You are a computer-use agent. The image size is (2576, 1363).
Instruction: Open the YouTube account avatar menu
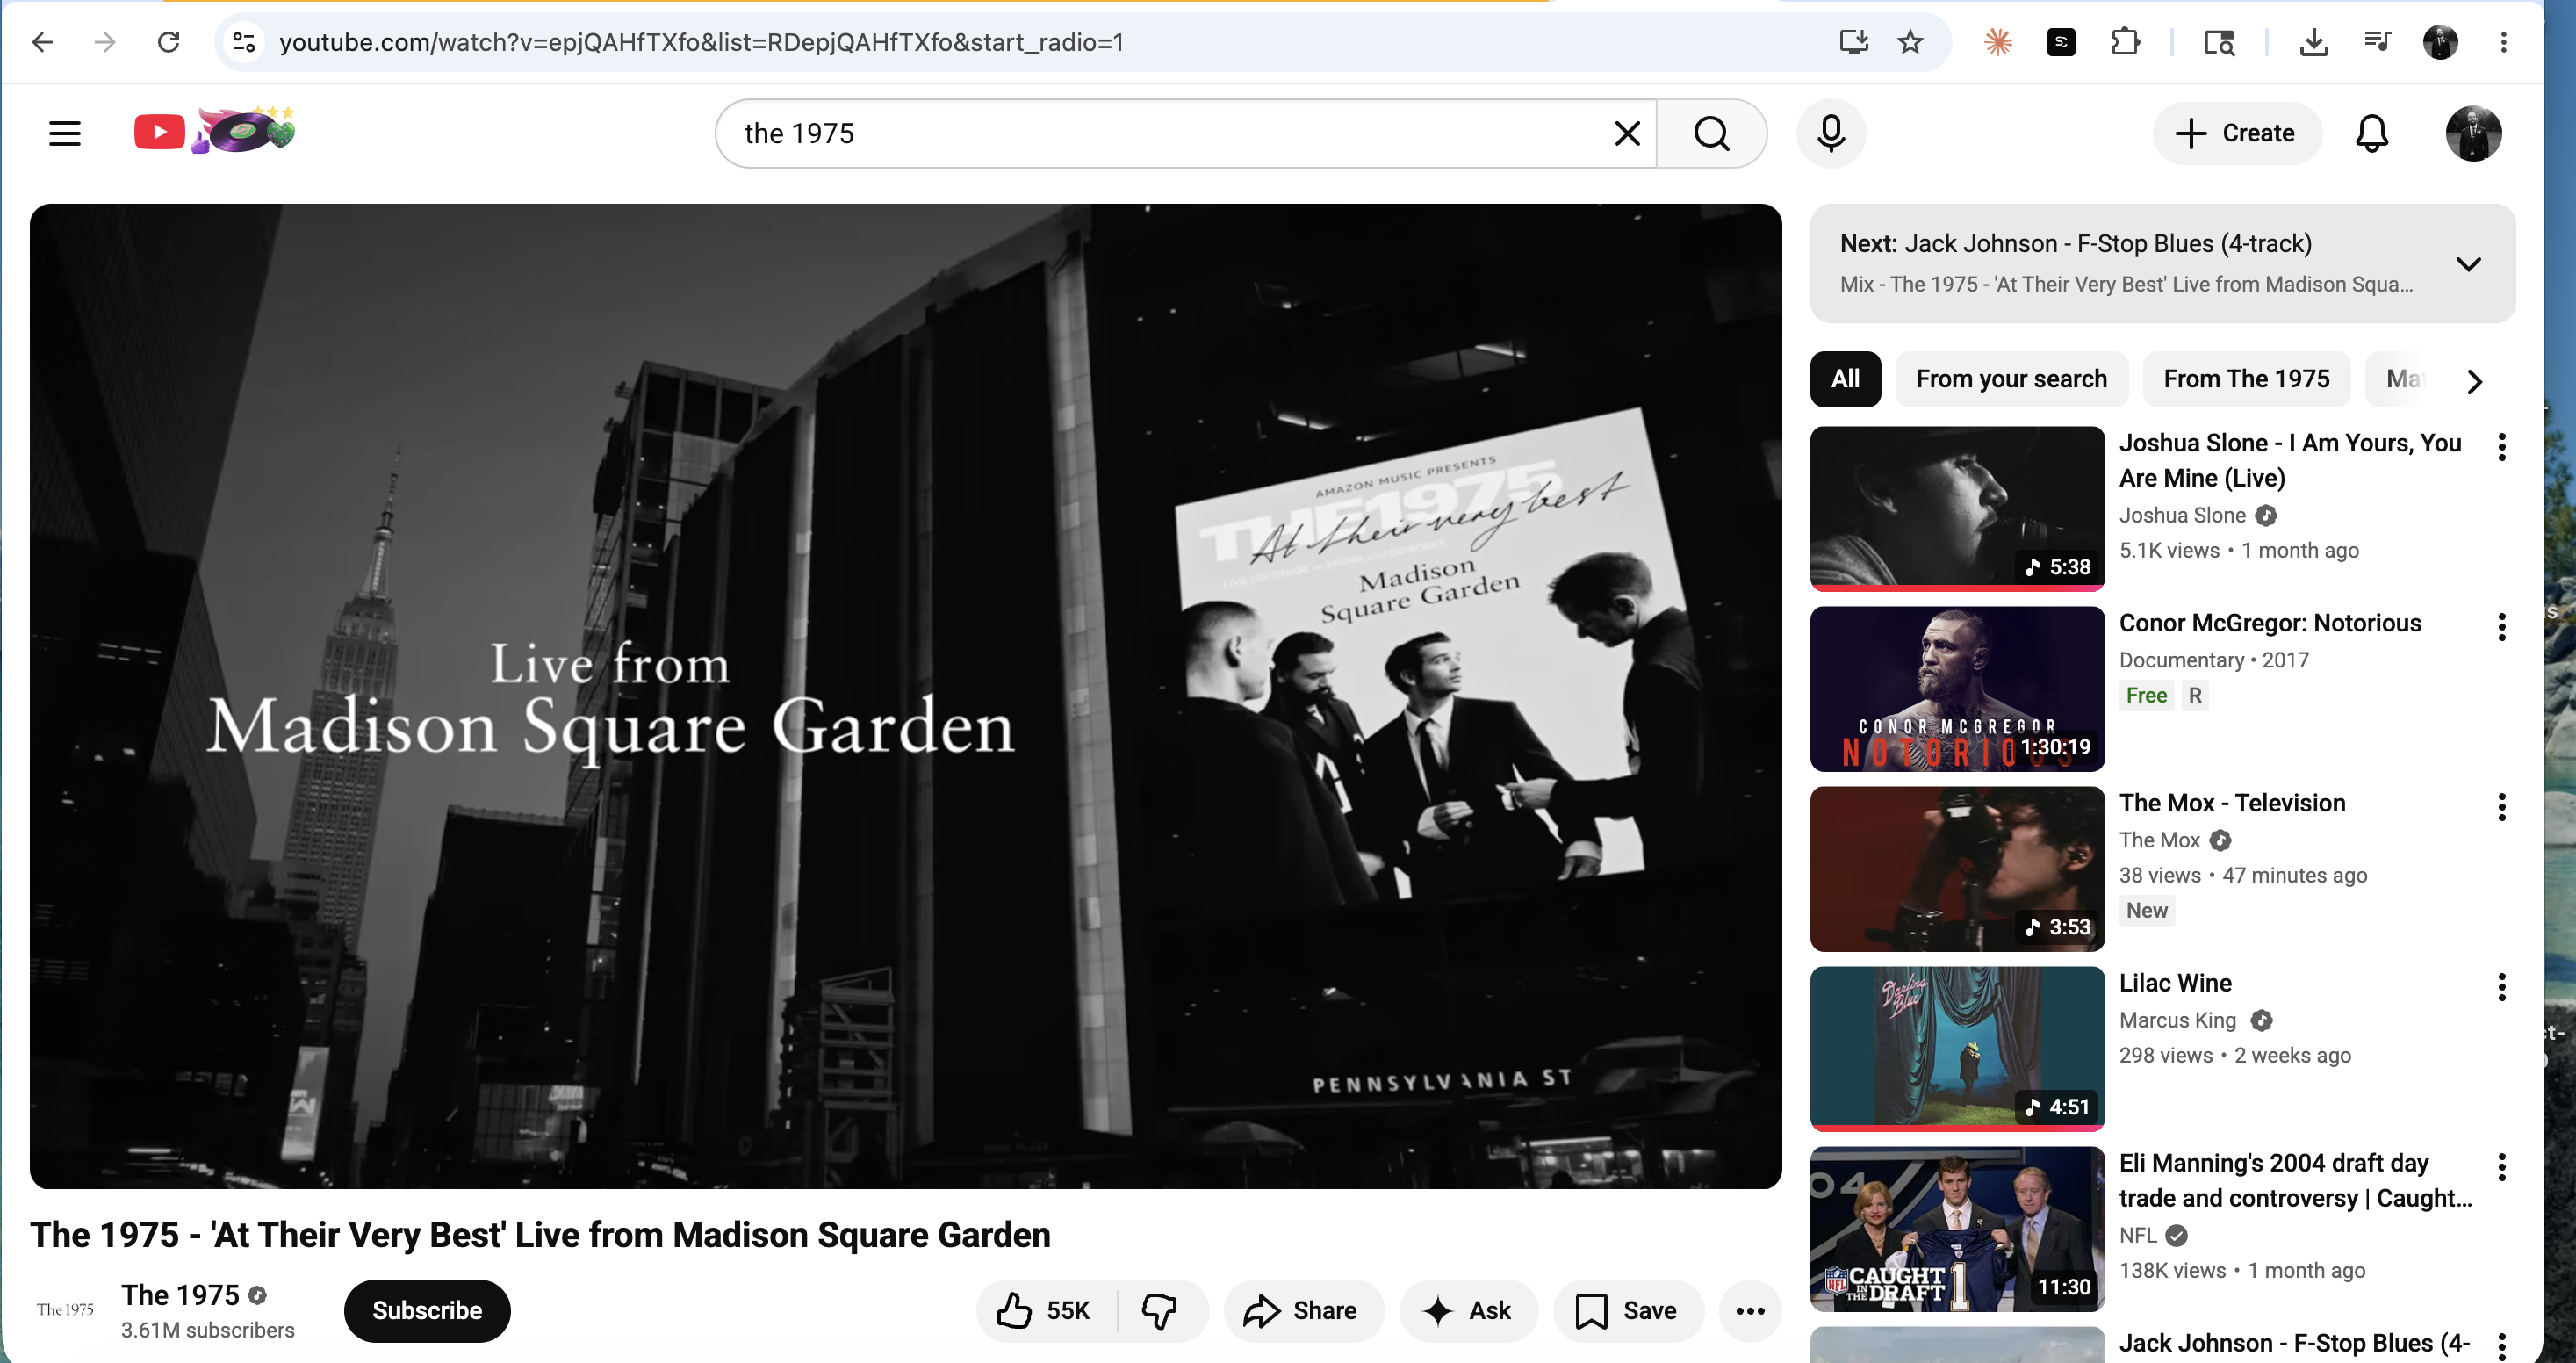pos(2473,133)
